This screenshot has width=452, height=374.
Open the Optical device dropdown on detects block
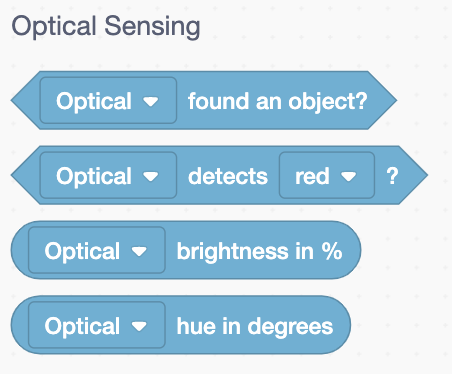[x=108, y=175]
